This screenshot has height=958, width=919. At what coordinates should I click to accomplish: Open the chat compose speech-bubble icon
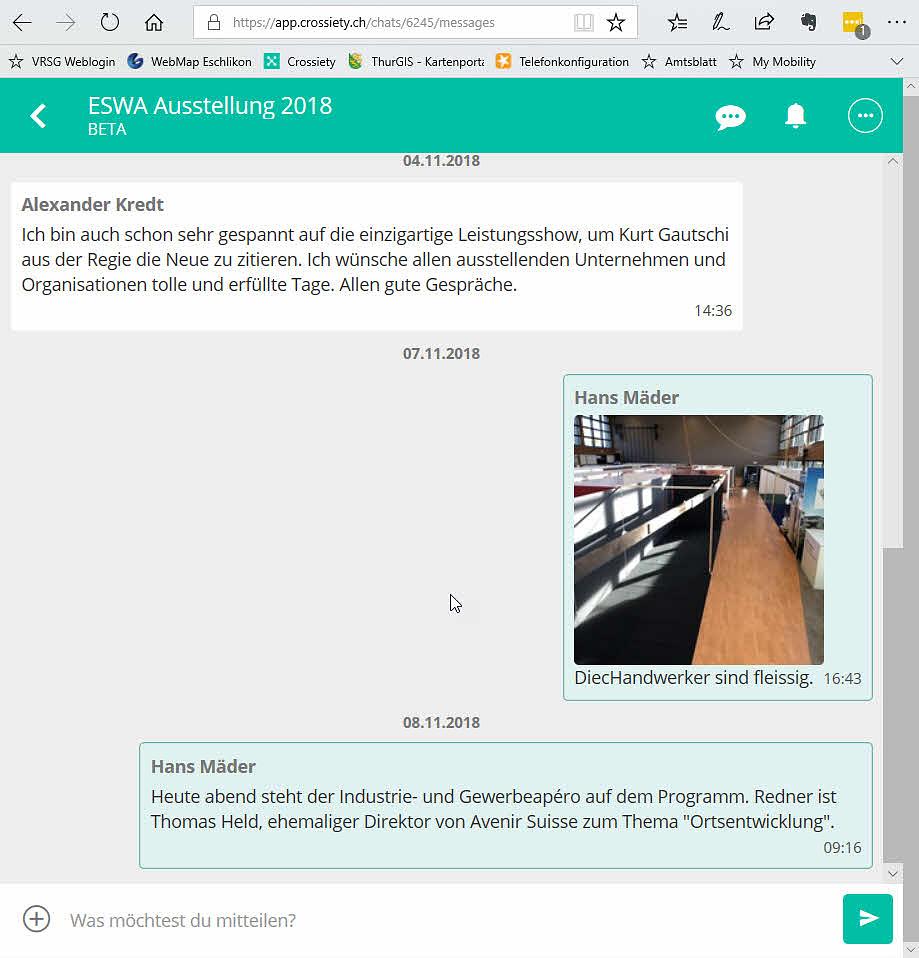pos(730,116)
